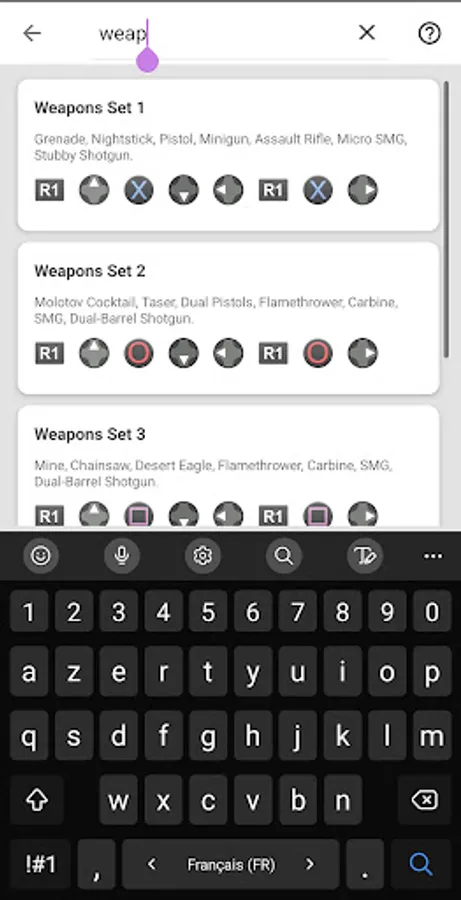Switch to symbols with !#1 key

[x=40, y=864]
